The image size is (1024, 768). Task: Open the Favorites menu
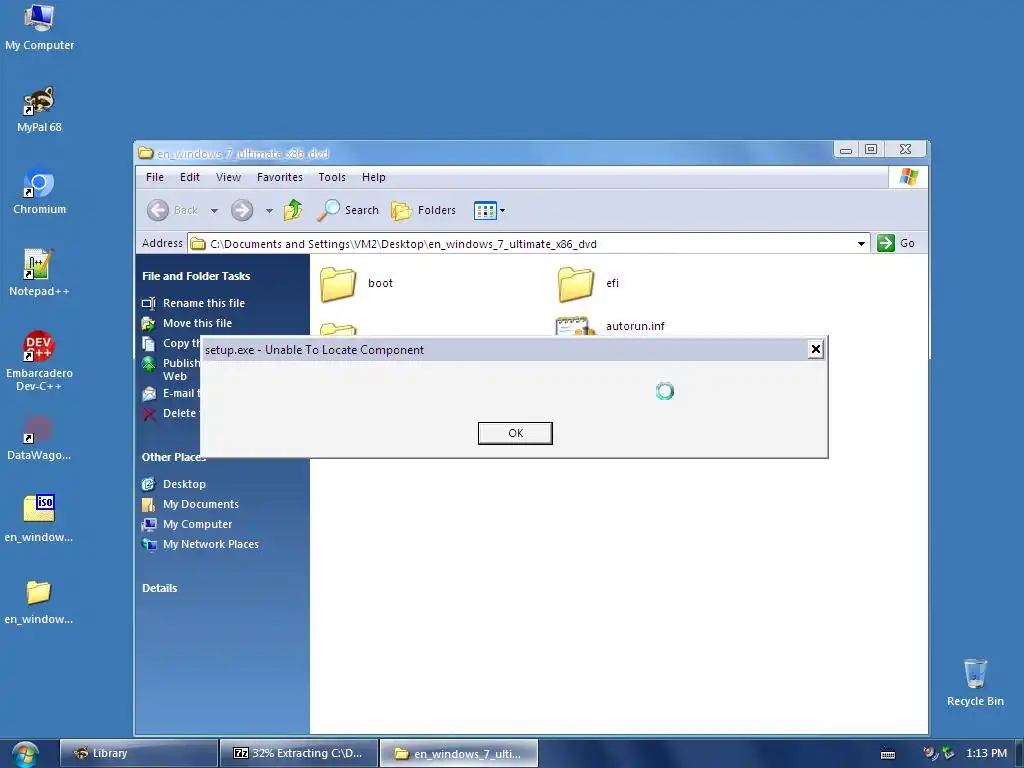tap(280, 177)
